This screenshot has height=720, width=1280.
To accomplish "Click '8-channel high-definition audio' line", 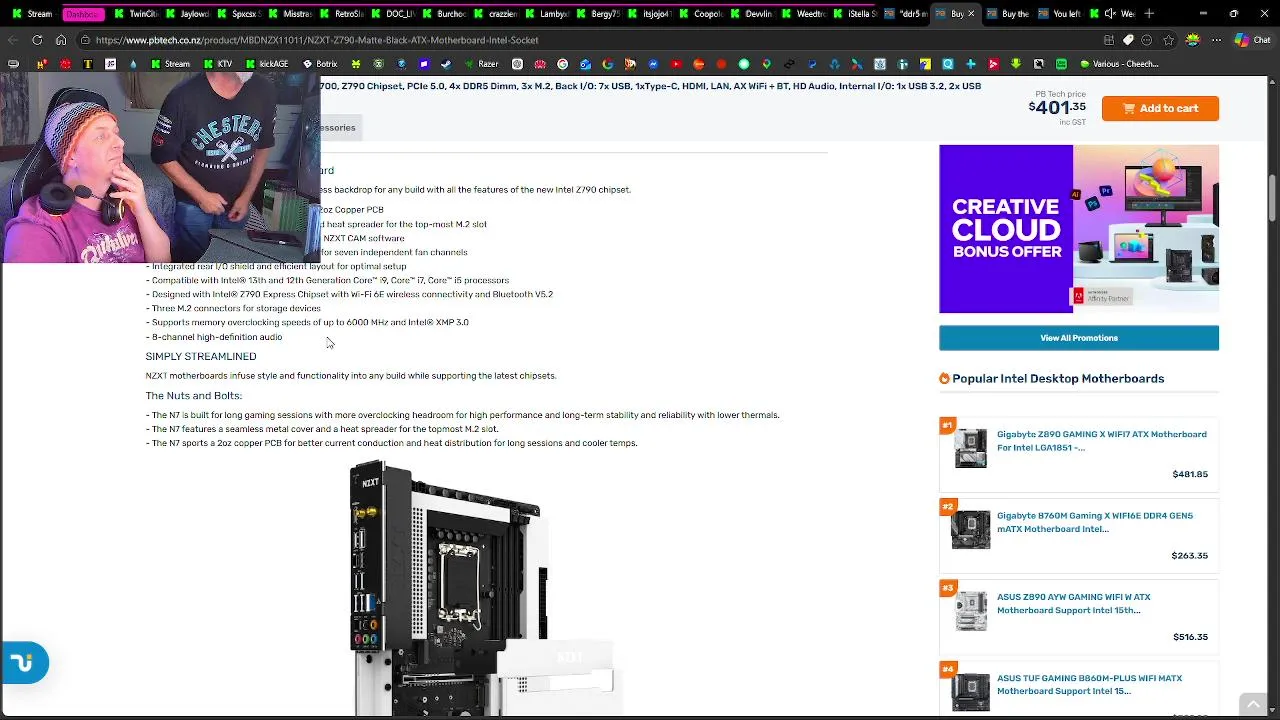I will pyautogui.click(x=214, y=337).
